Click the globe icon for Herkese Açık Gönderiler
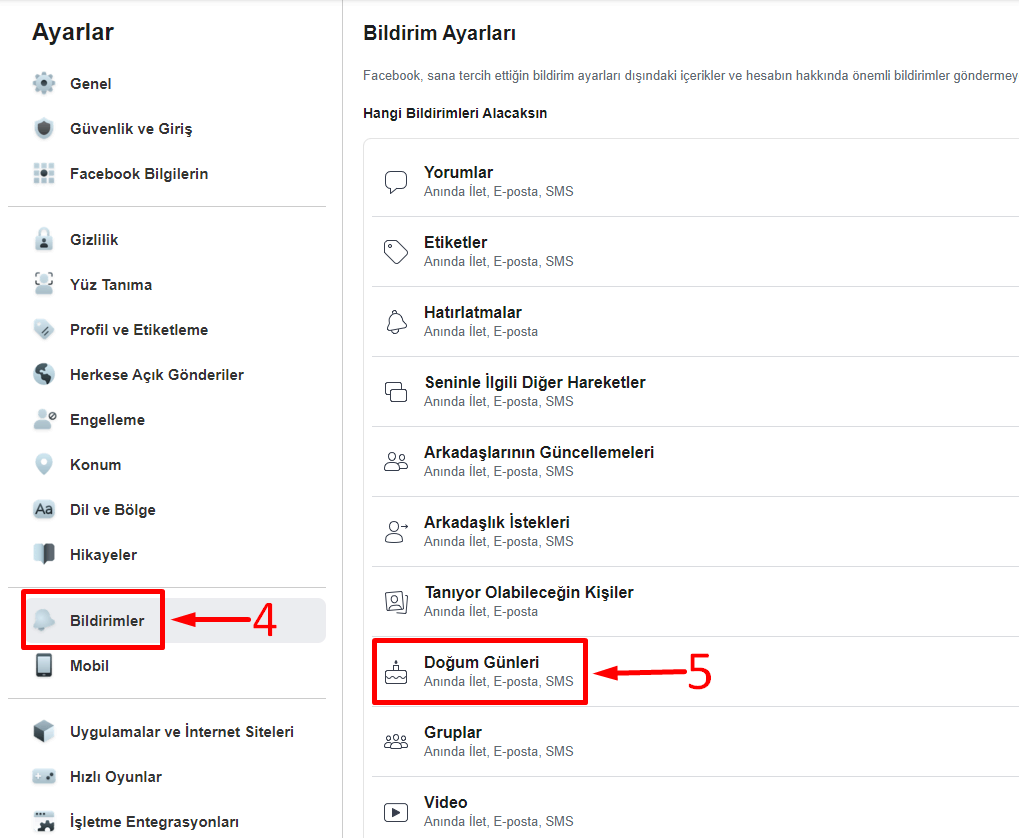Image resolution: width=1019 pixels, height=838 pixels. tap(44, 375)
